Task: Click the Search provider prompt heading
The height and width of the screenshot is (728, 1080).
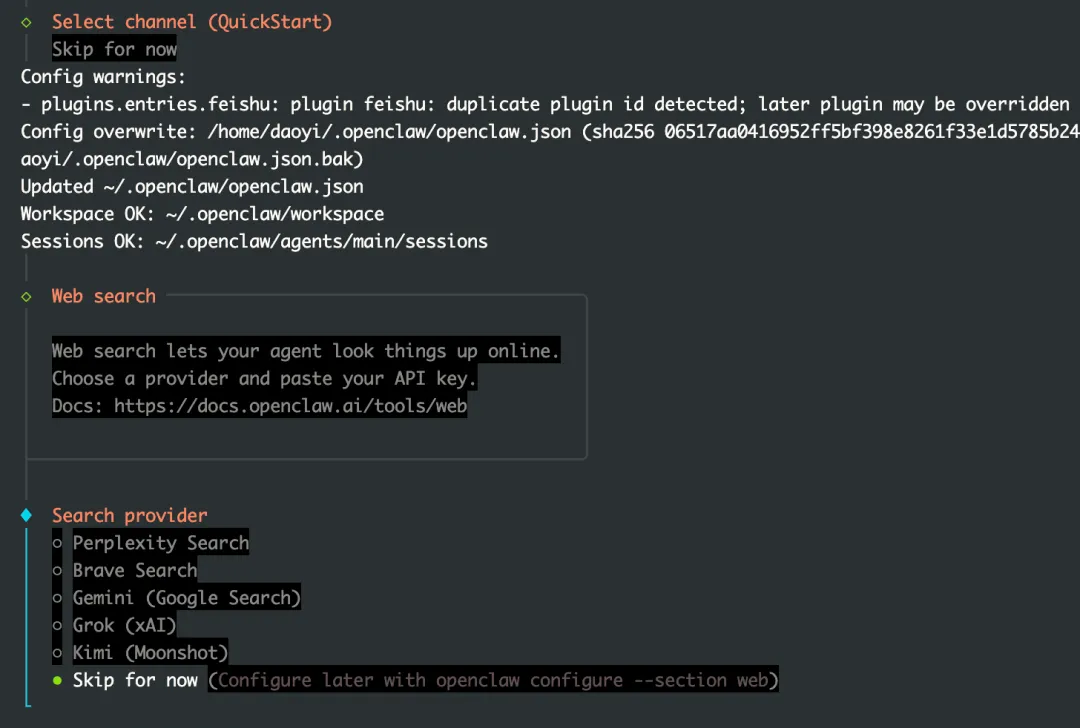Action: pyautogui.click(x=129, y=515)
